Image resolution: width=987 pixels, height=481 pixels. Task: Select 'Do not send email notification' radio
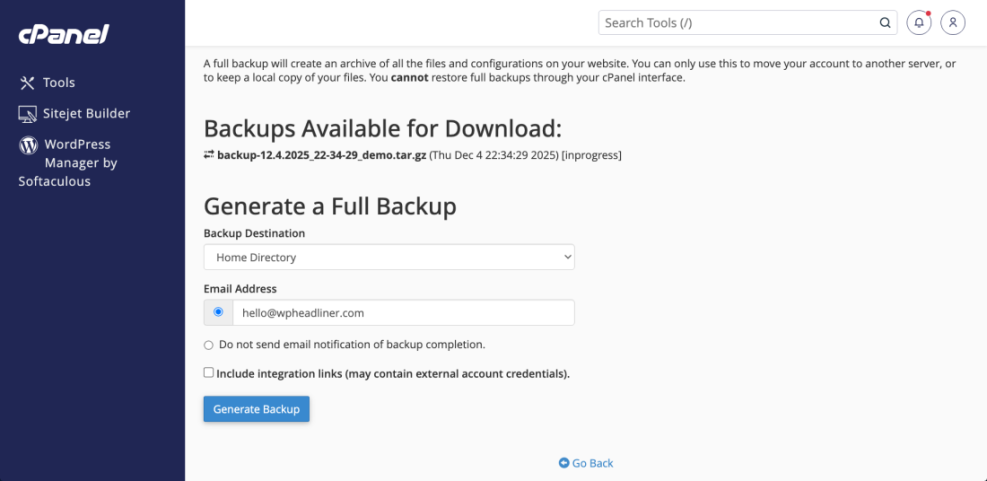209,345
